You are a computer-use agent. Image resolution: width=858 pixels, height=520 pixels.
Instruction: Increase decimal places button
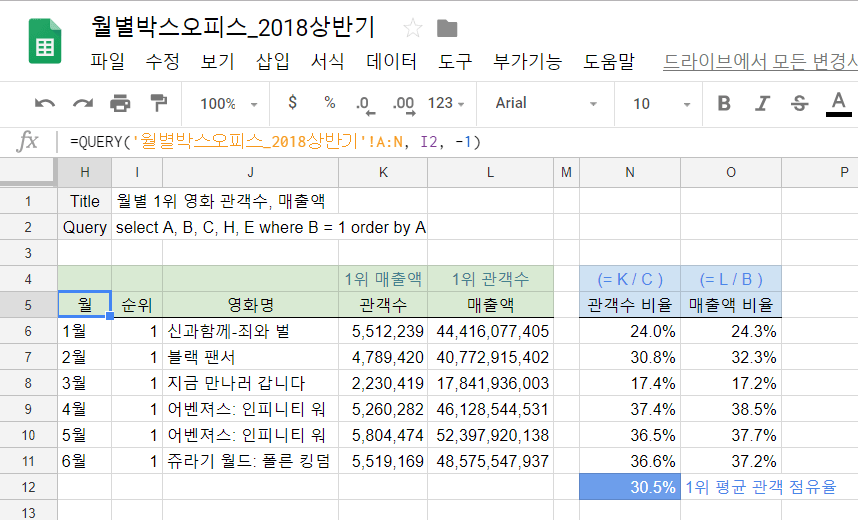tap(403, 103)
